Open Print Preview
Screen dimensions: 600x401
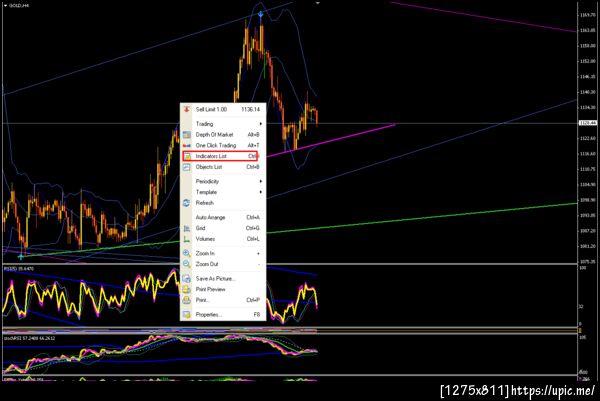[x=223, y=289]
